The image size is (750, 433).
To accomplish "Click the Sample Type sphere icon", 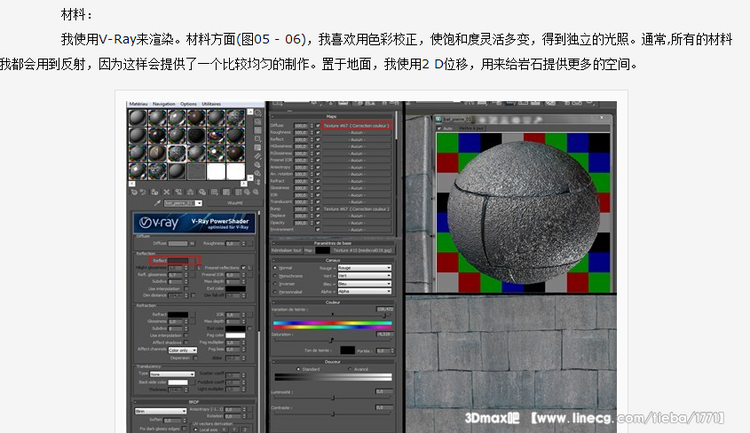I will [x=258, y=112].
